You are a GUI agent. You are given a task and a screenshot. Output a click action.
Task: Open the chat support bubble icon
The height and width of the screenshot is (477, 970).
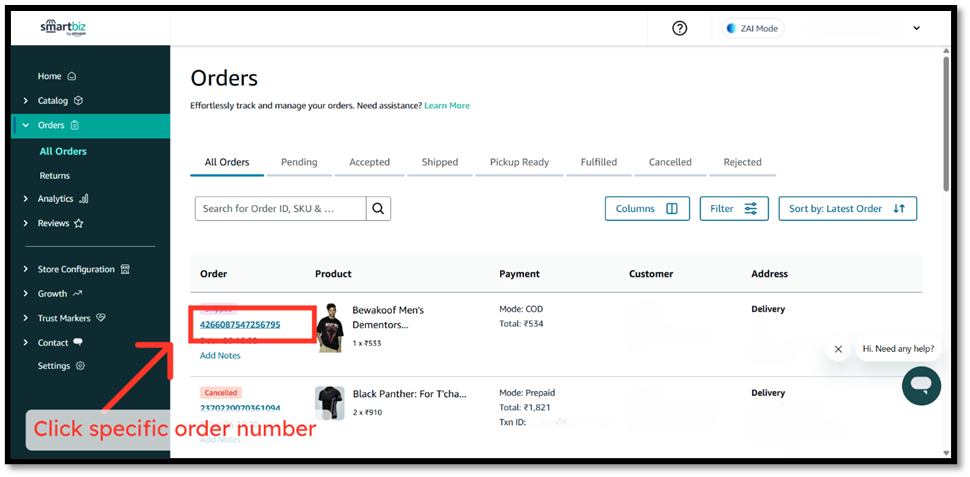[921, 385]
